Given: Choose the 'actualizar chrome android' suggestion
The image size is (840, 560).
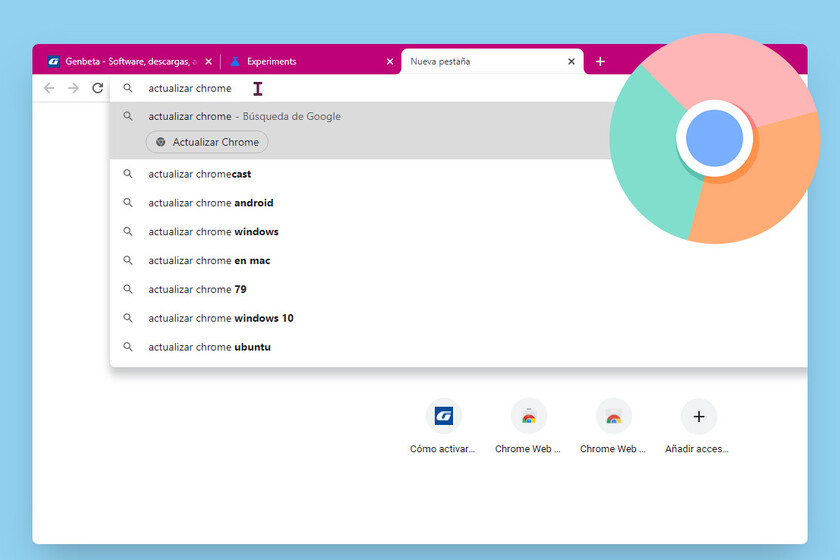Looking at the screenshot, I should coord(459,203).
